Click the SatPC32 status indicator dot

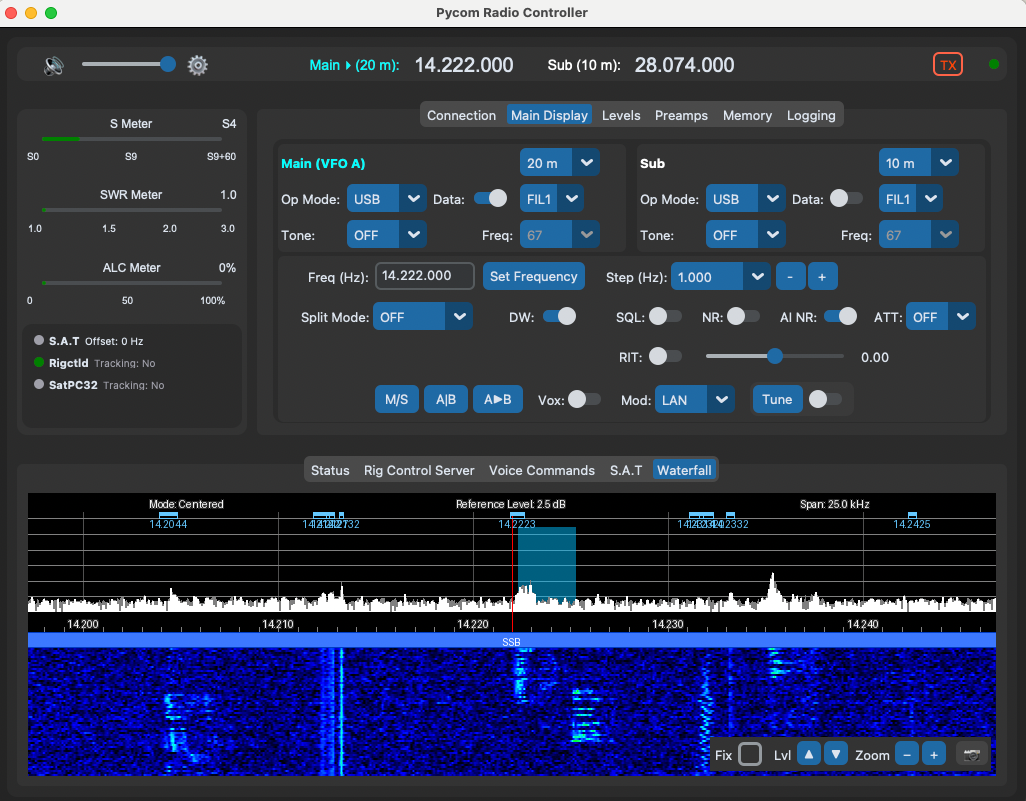pyautogui.click(x=39, y=385)
